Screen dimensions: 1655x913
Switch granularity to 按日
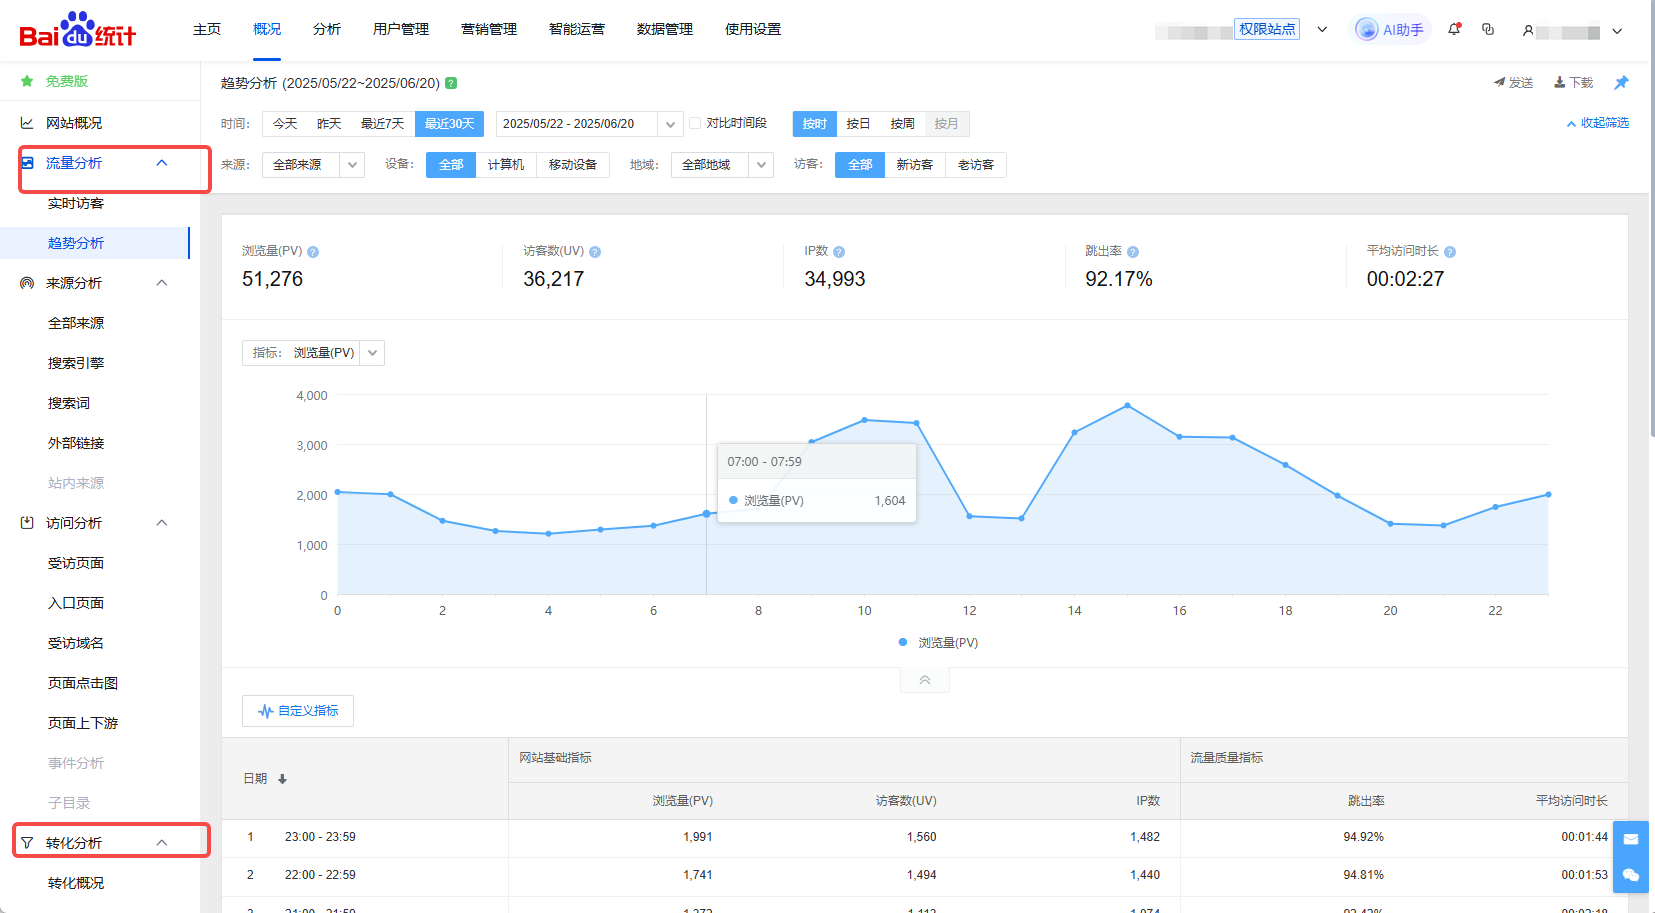tap(858, 124)
